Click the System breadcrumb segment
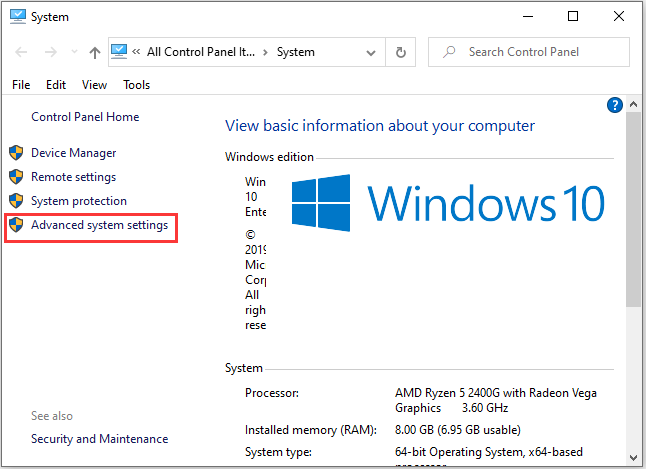Screen dimensions: 646x469 (295, 52)
